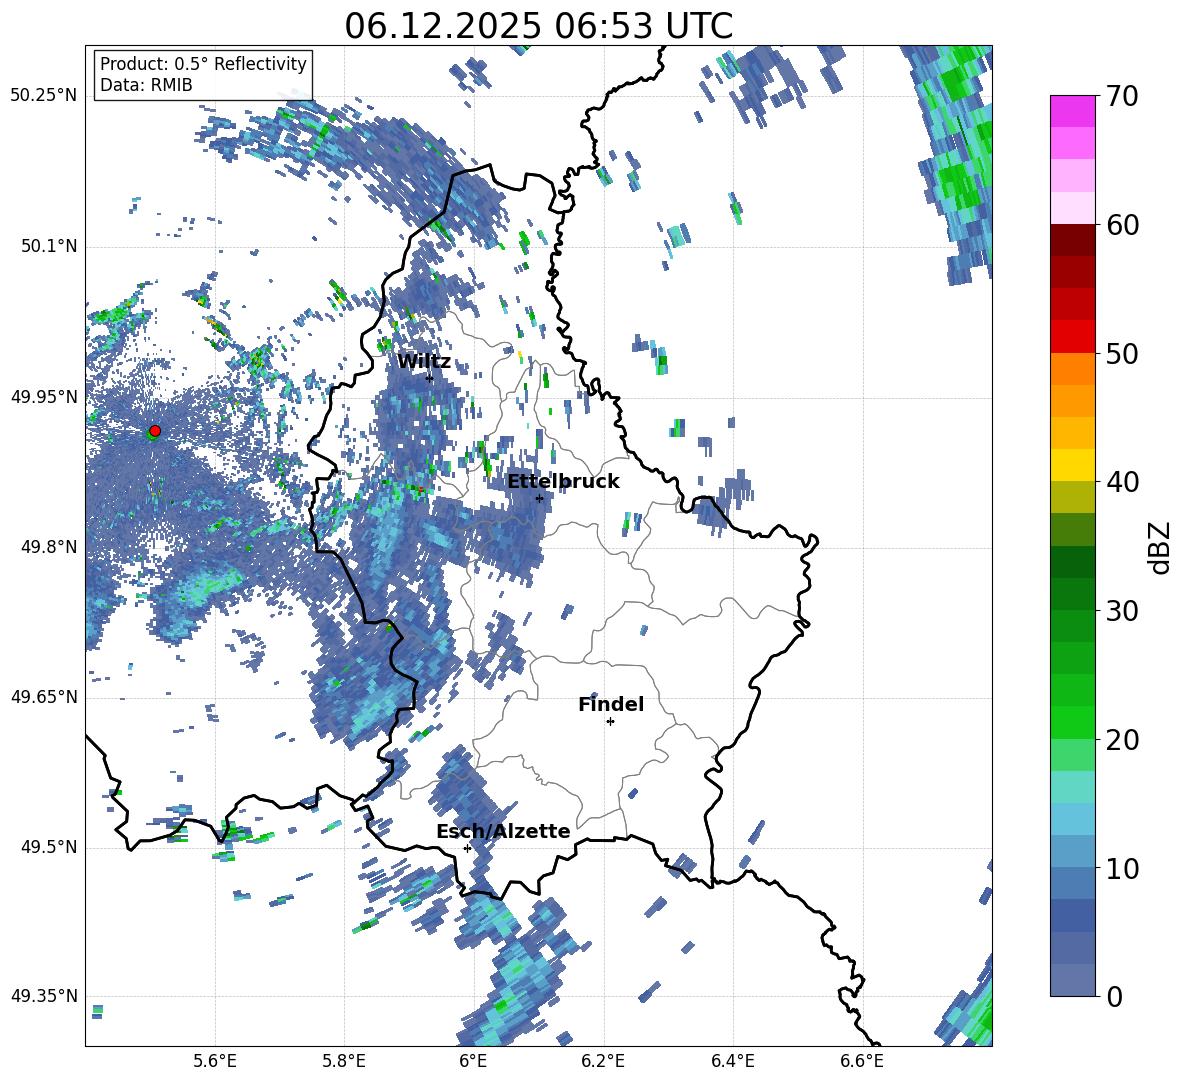1184x1081 pixels.
Task: Click the turquoise colorbar segment below 20
Action: (x=1072, y=787)
